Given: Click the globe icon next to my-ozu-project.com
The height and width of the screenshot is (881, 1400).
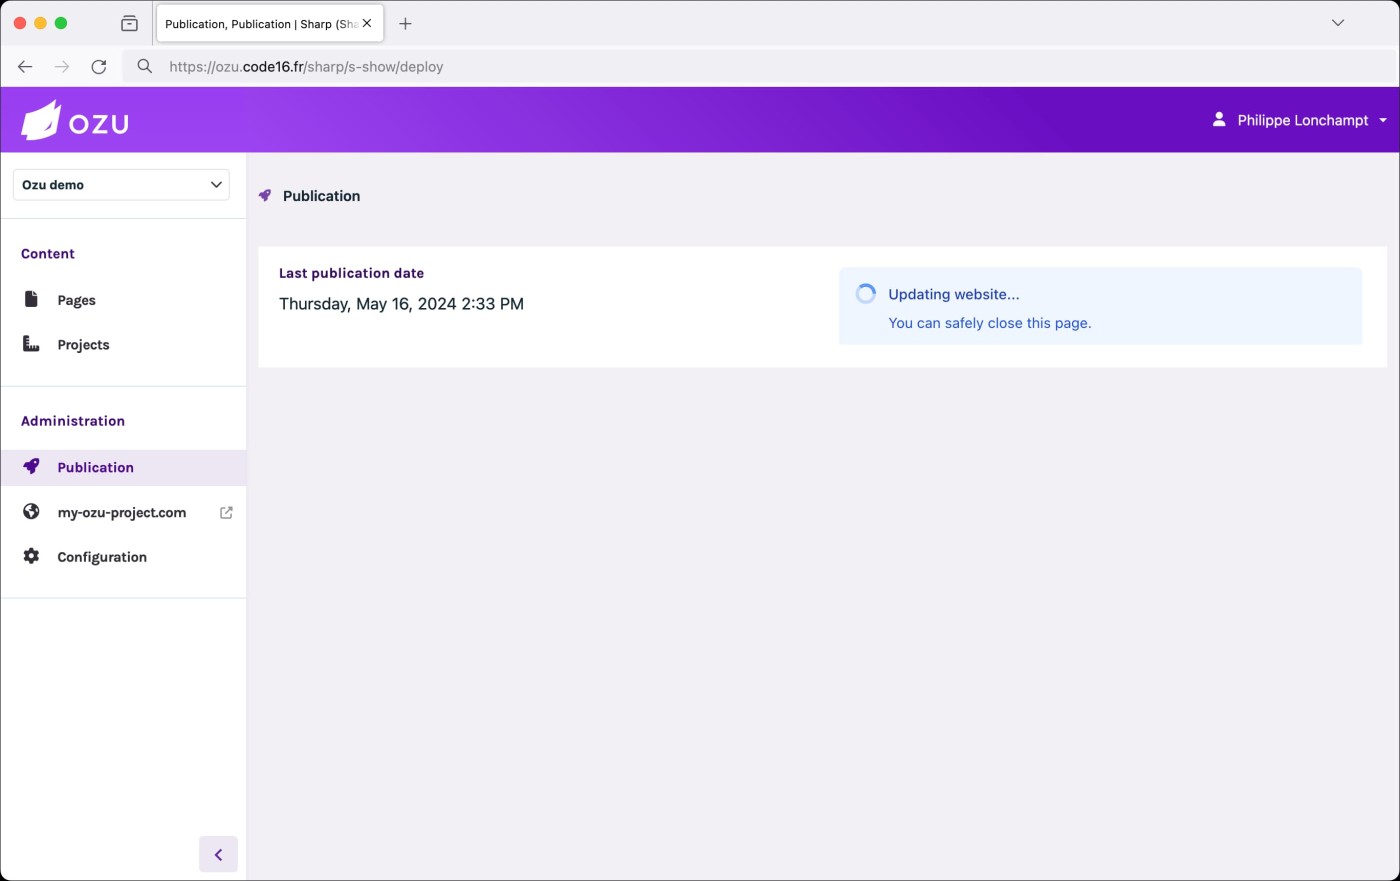Looking at the screenshot, I should (x=31, y=512).
